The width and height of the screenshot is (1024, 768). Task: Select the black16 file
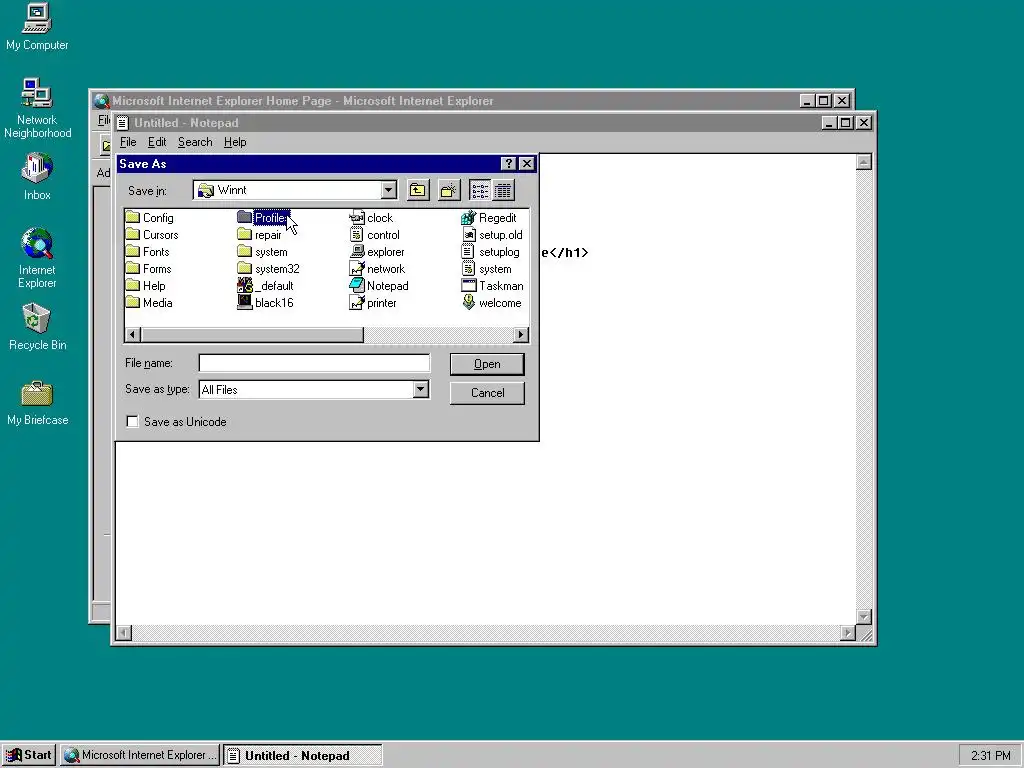(x=265, y=302)
